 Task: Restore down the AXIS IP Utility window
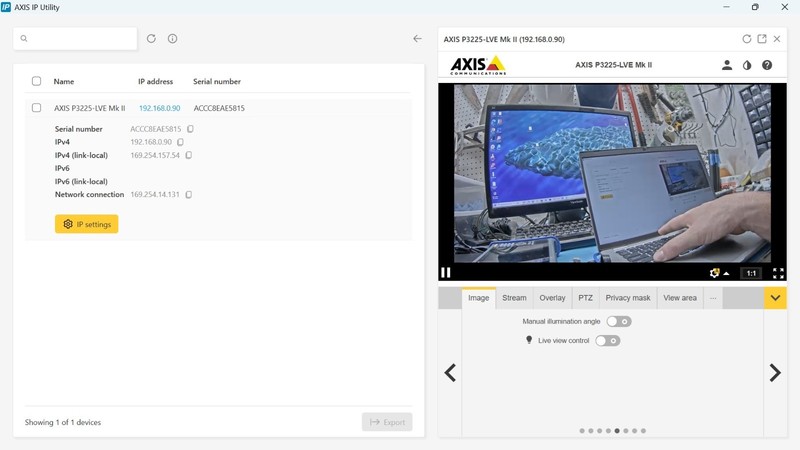[x=755, y=7]
